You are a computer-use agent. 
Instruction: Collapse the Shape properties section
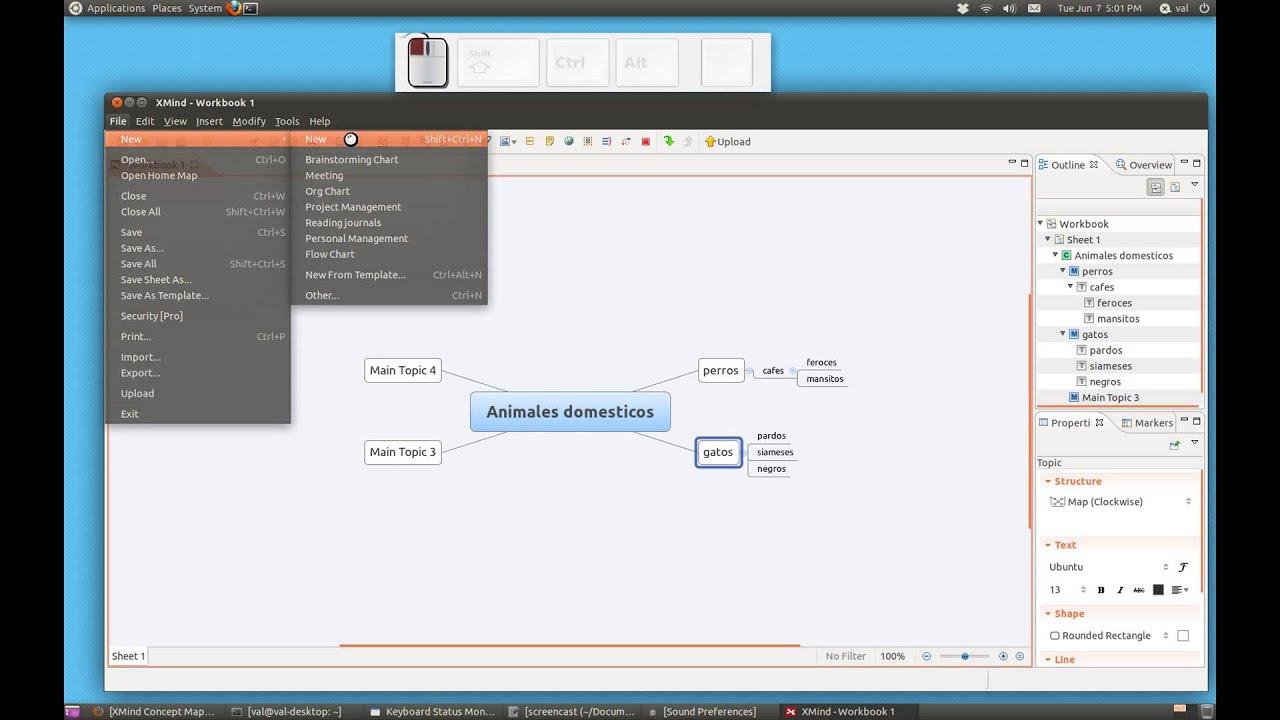tap(1048, 614)
